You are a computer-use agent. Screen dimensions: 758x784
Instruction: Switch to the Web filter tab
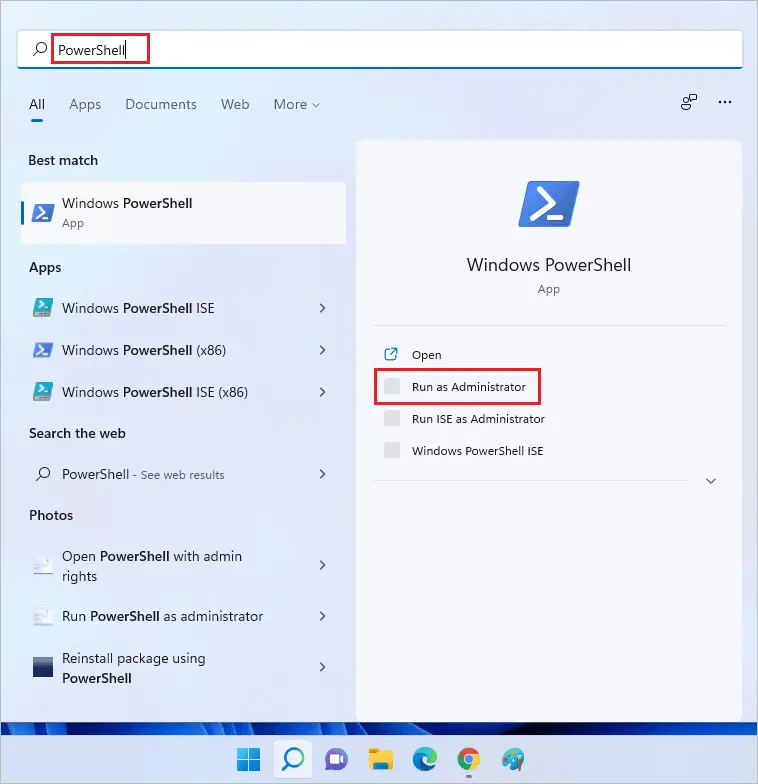tap(235, 104)
